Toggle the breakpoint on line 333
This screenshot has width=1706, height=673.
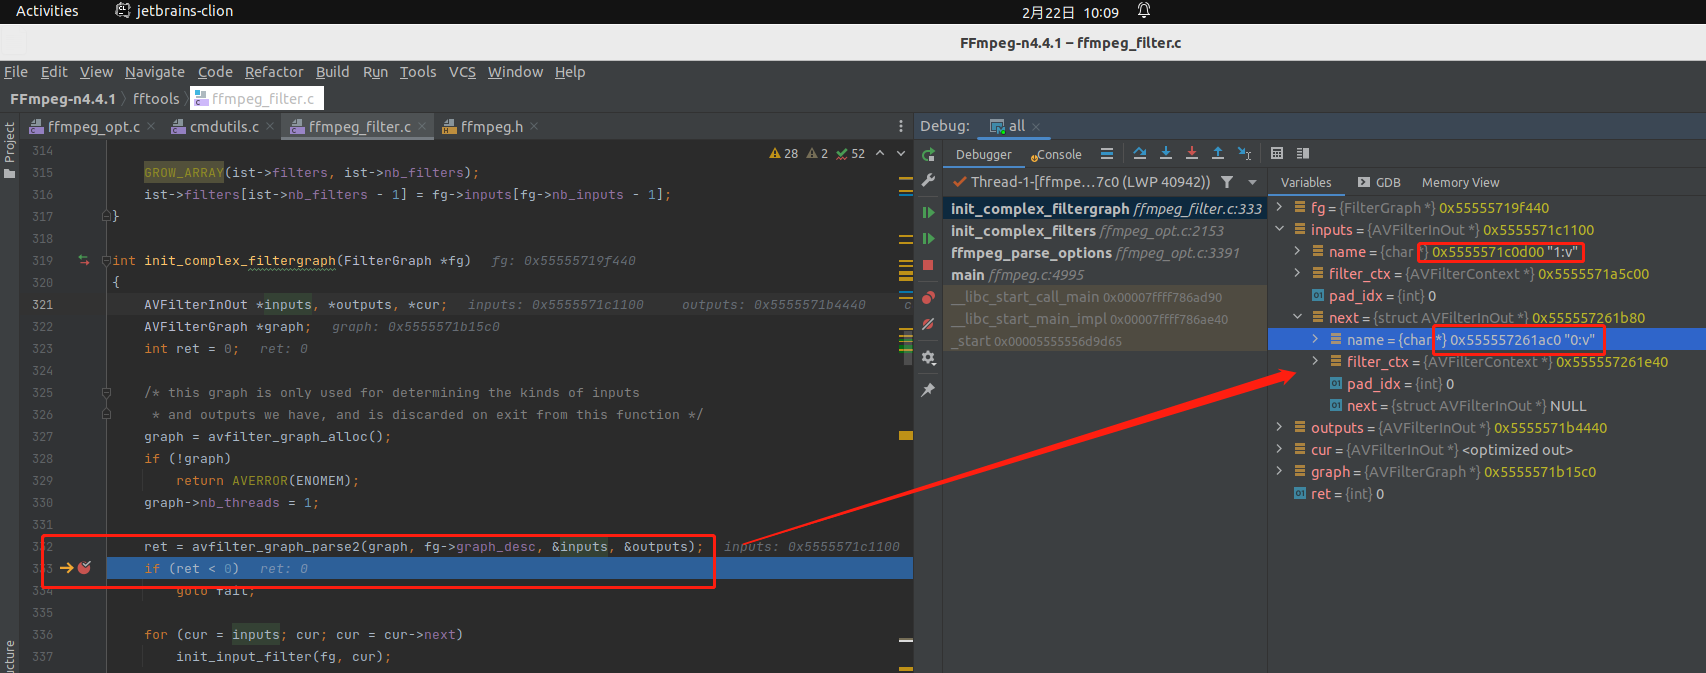pos(85,568)
